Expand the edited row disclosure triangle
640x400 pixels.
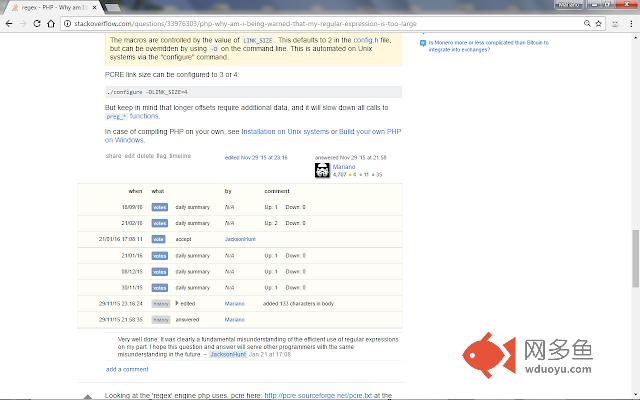177,303
